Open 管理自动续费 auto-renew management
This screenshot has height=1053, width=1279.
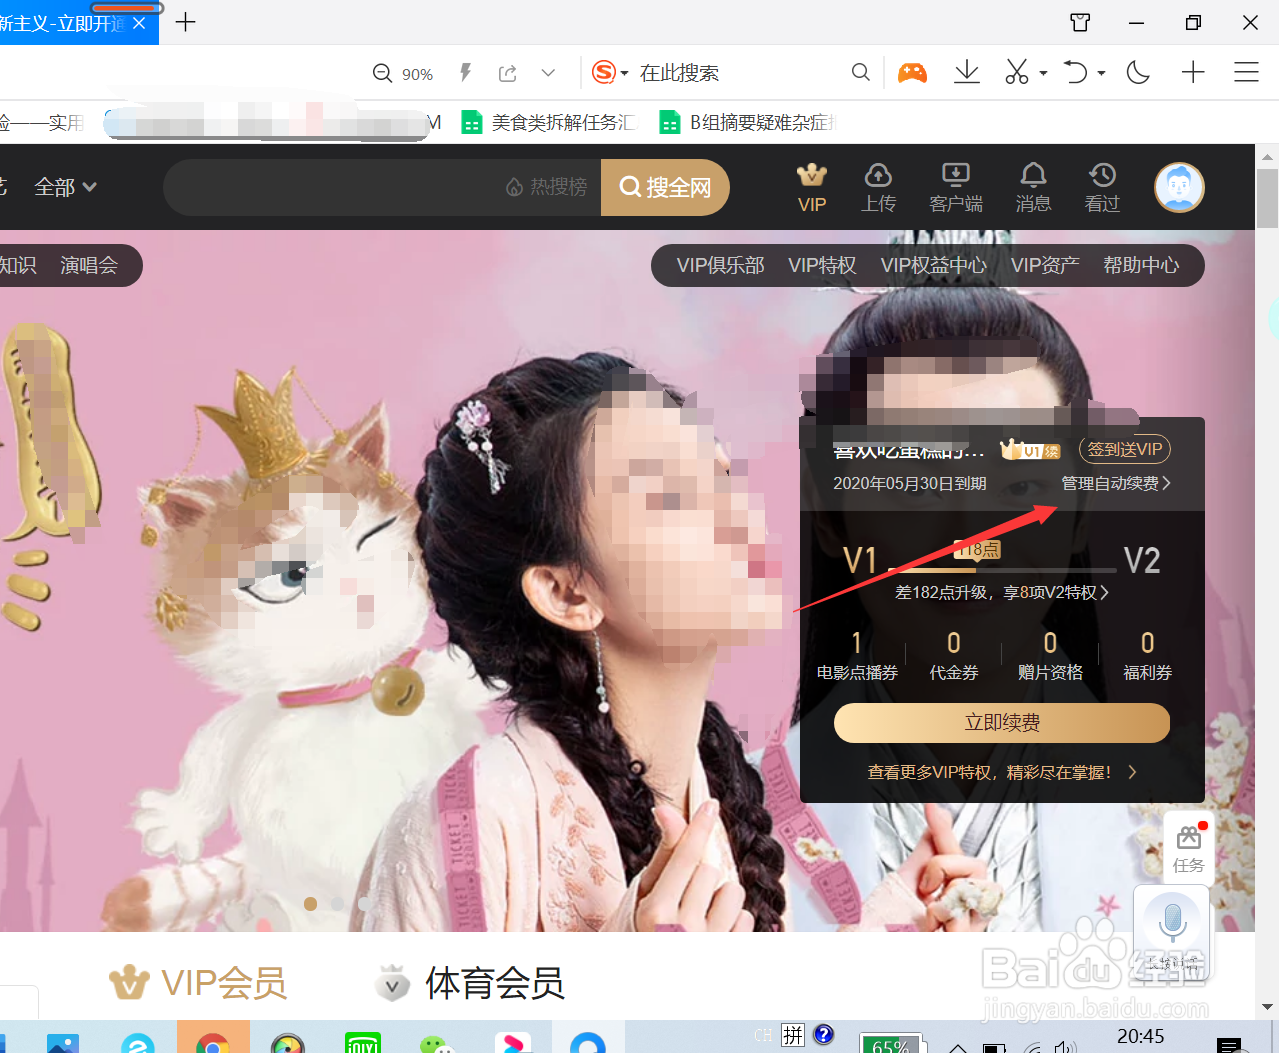coord(1115,483)
